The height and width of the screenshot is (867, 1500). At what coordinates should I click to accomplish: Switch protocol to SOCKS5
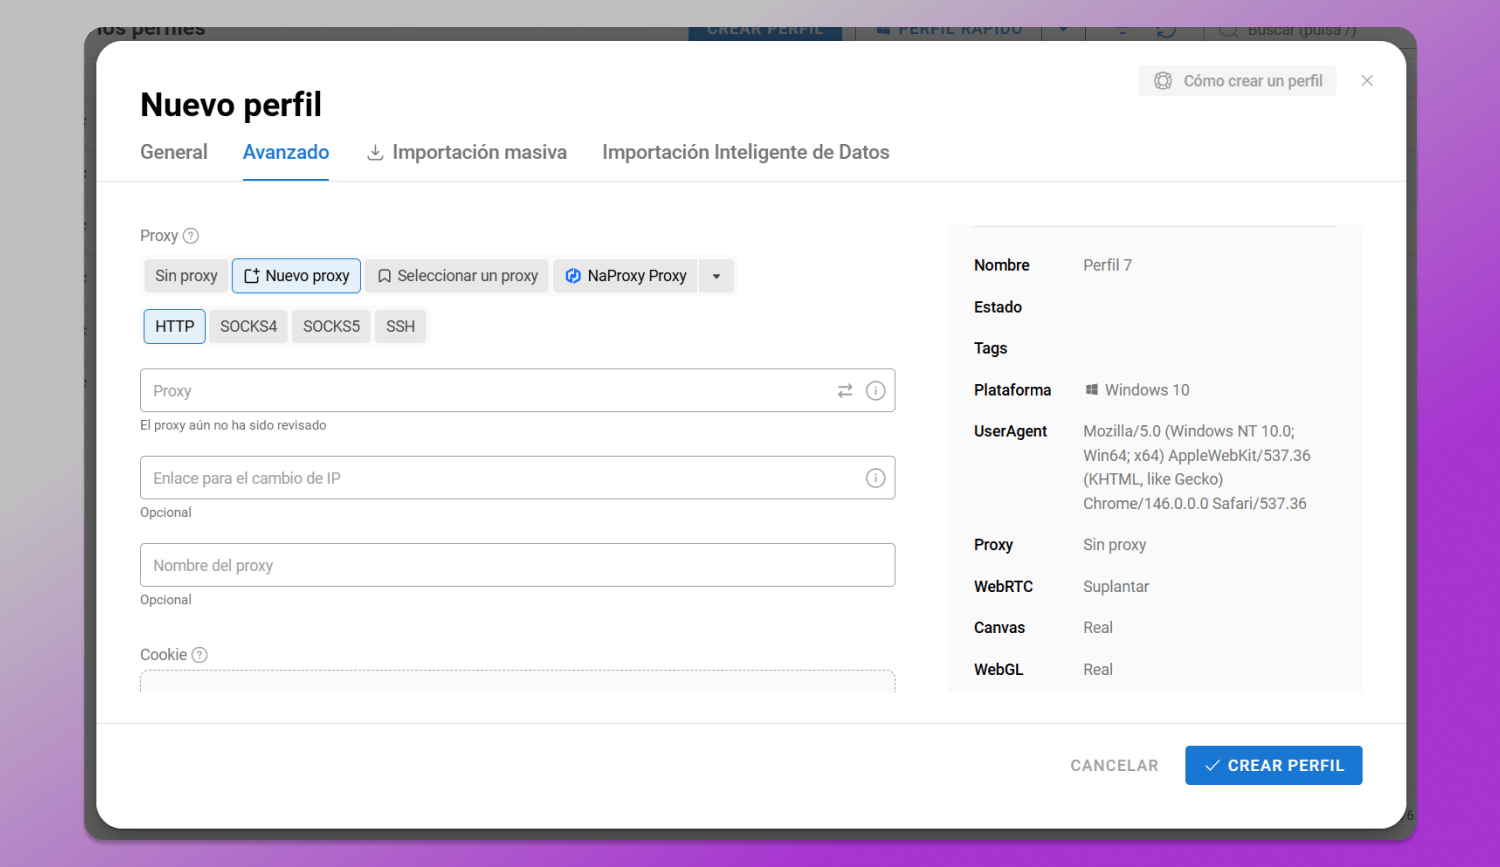click(331, 327)
